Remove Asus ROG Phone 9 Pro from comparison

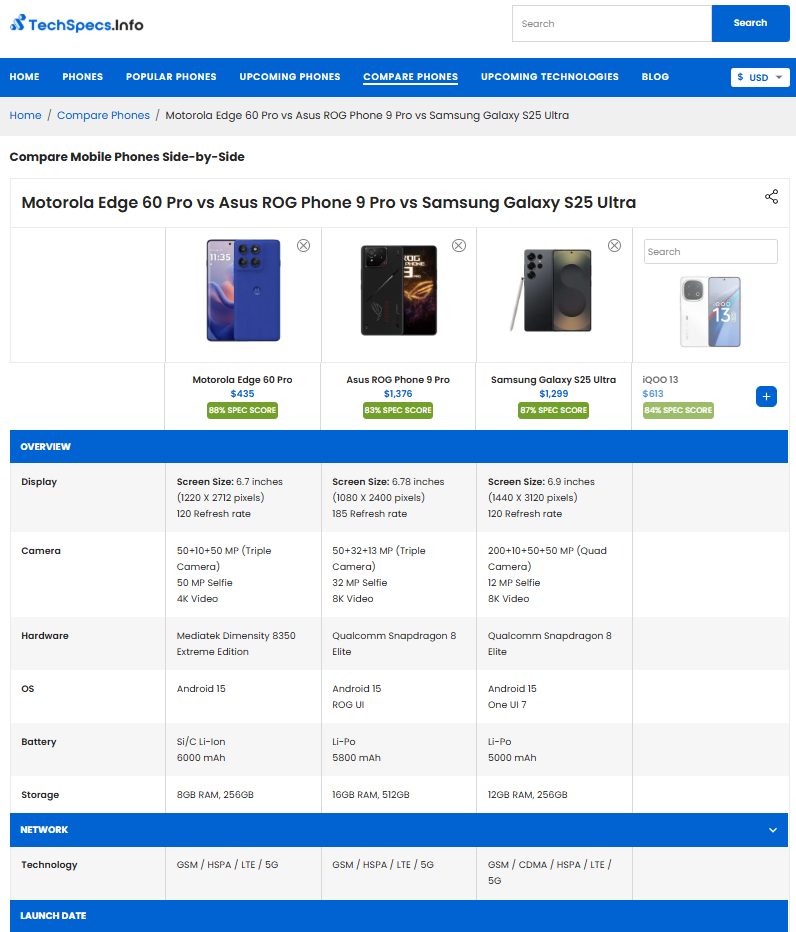pos(458,245)
